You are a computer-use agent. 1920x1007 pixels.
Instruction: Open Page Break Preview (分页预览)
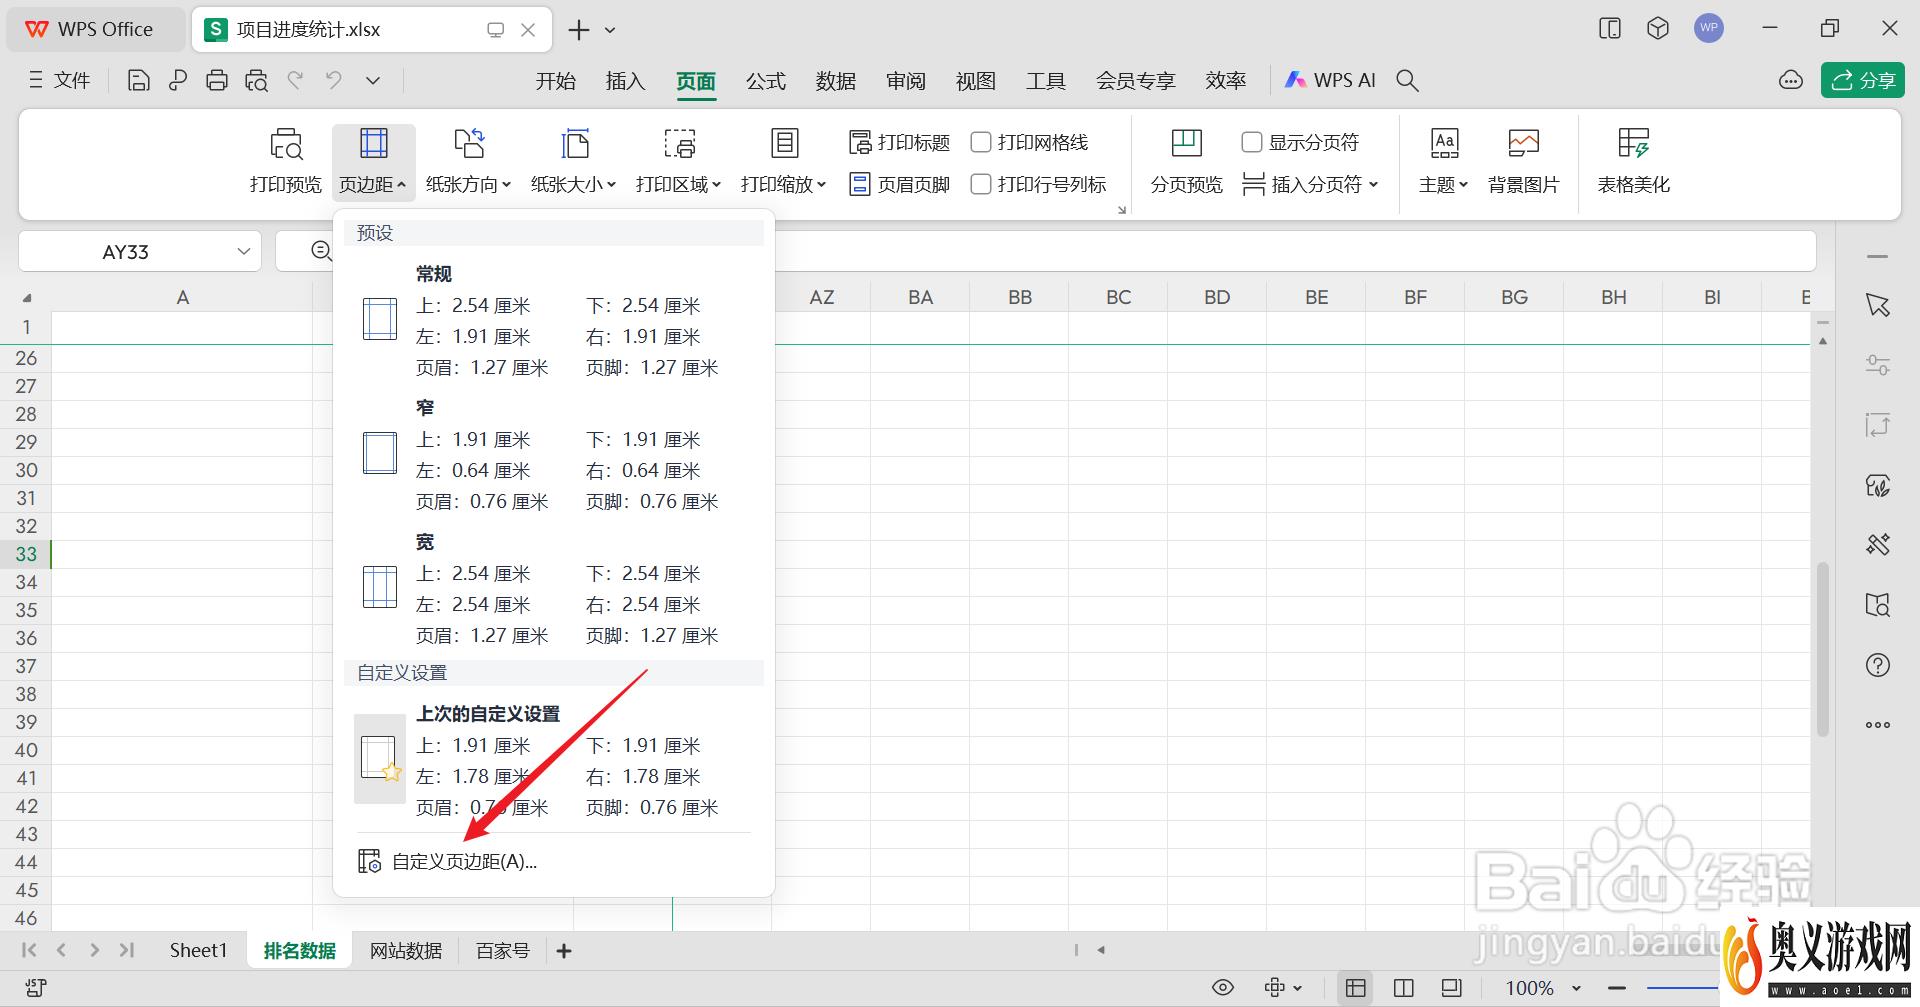[x=1186, y=162]
